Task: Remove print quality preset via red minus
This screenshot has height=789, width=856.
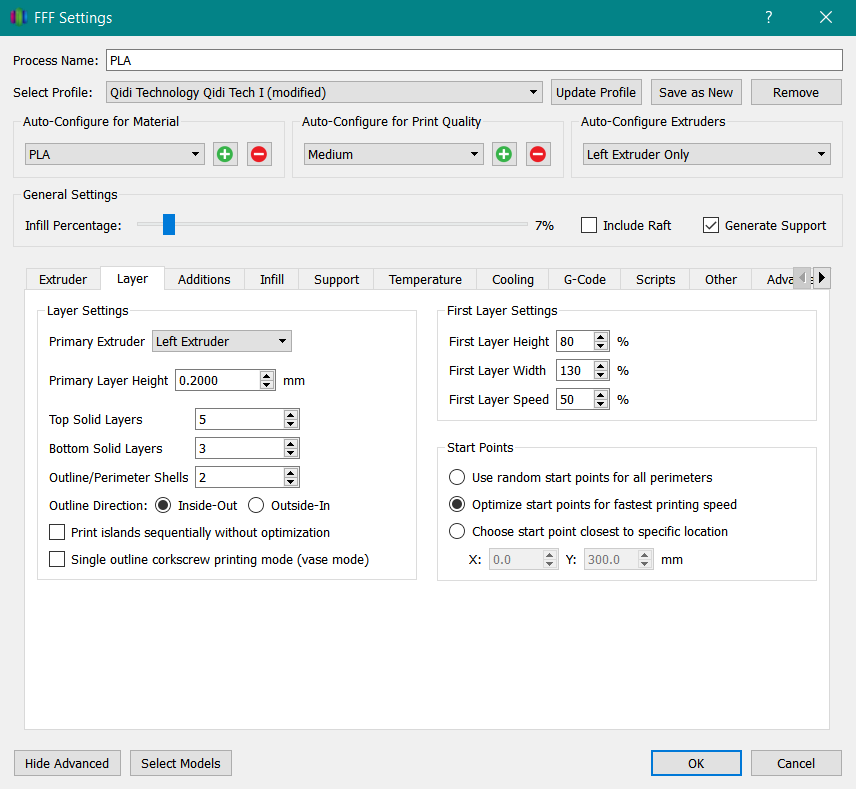Action: pyautogui.click(x=538, y=155)
